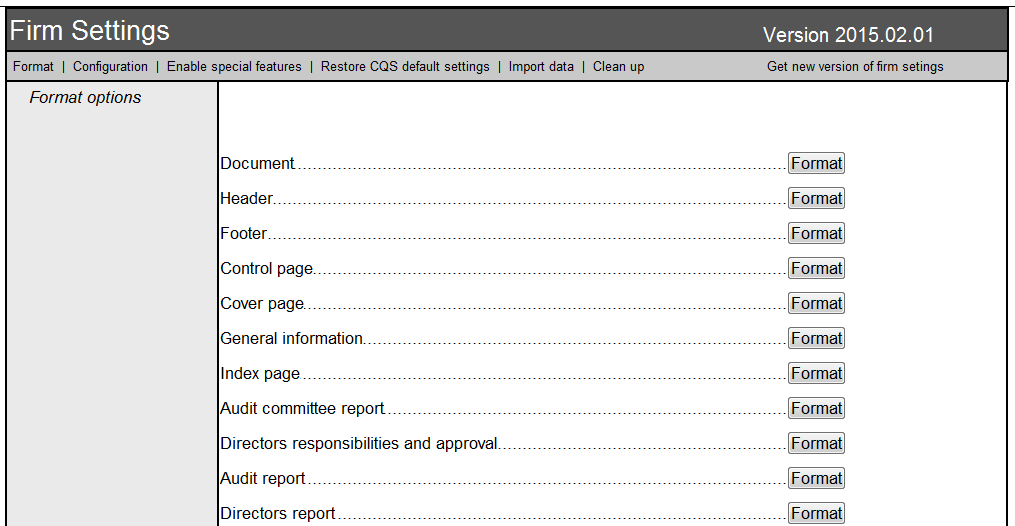Viewport: 1015px width, 526px height.
Task: Format the Cover page
Action: (816, 304)
